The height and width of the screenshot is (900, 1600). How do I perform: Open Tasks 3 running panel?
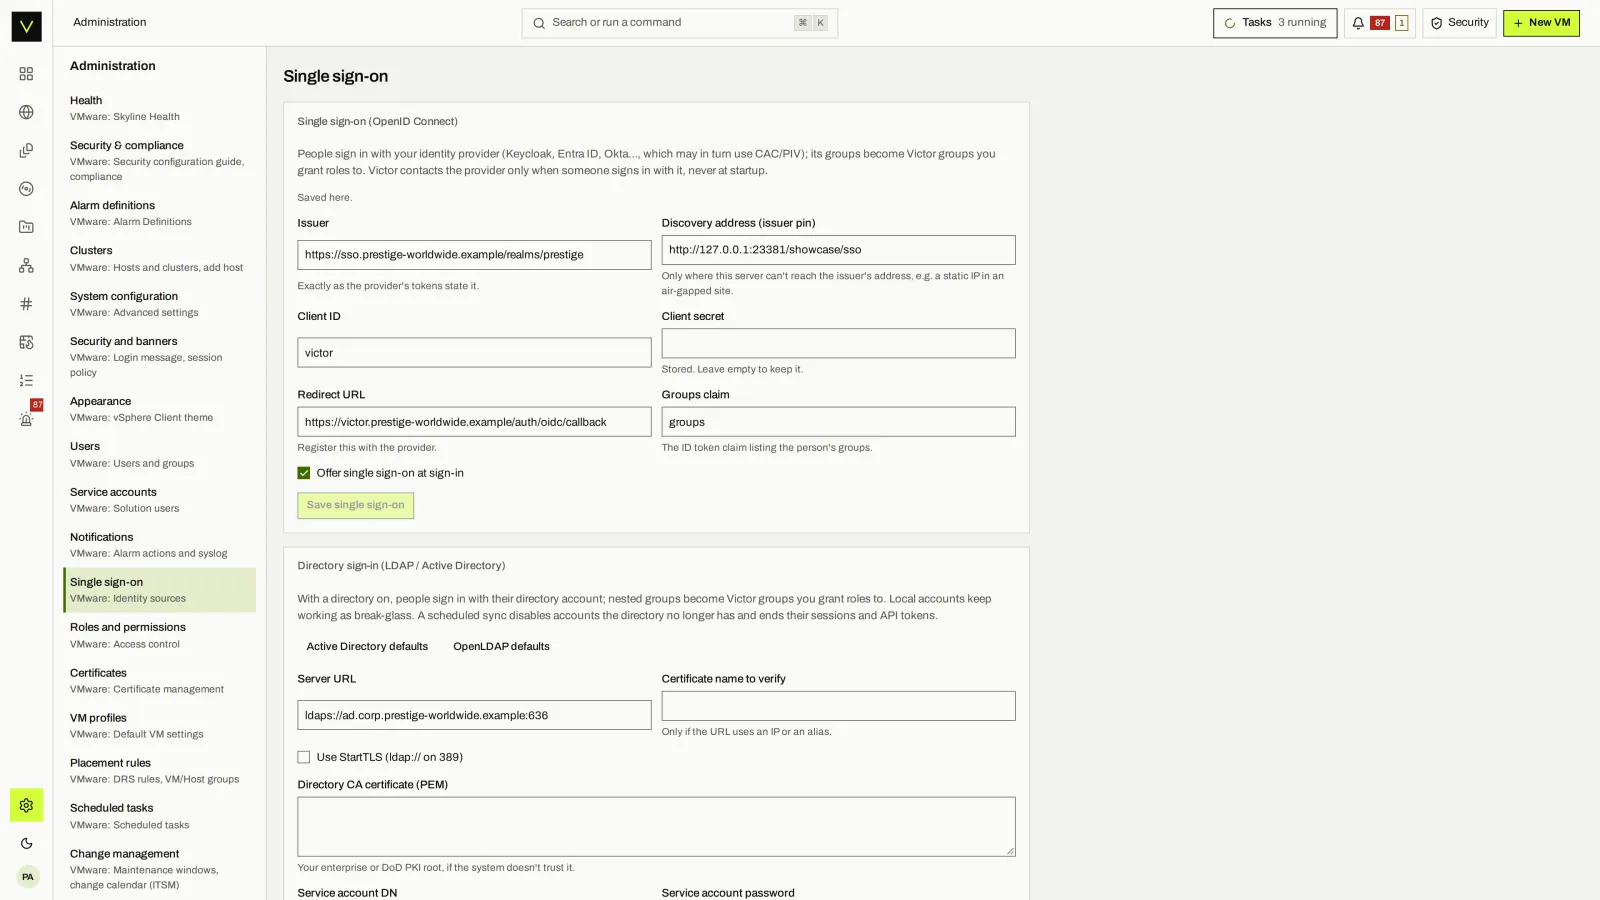pos(1274,23)
